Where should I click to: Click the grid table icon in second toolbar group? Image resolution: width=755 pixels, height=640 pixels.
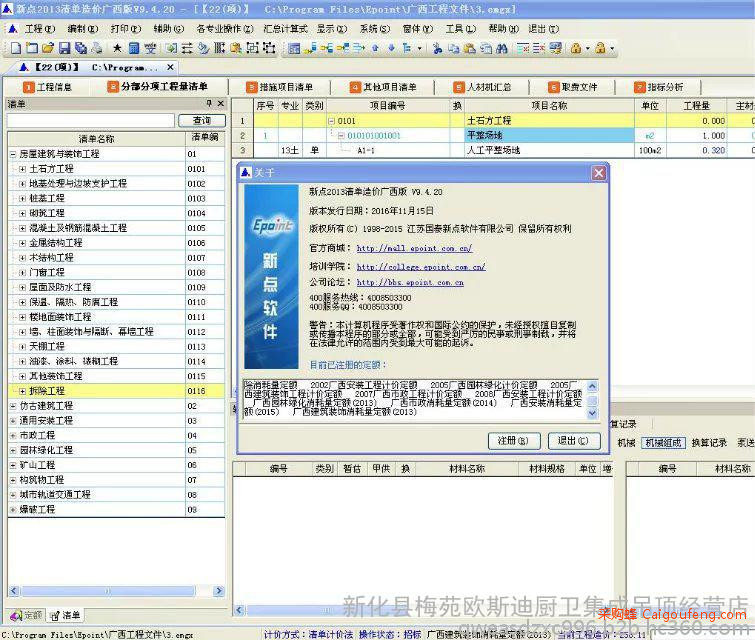(x=294, y=48)
